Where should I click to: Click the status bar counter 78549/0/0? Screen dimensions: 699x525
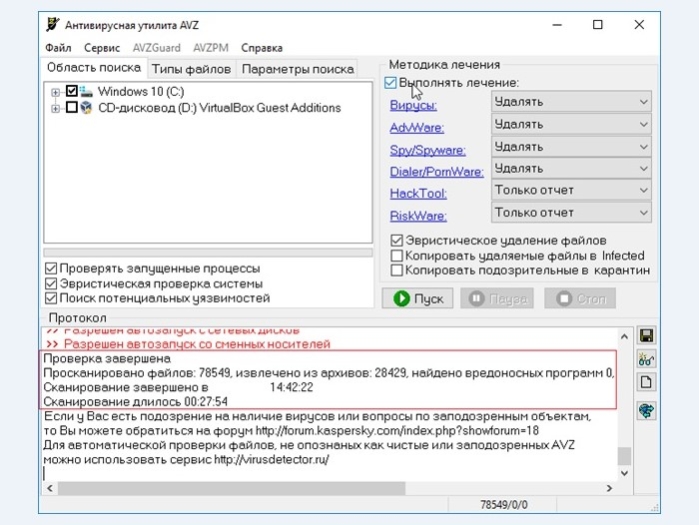(504, 504)
